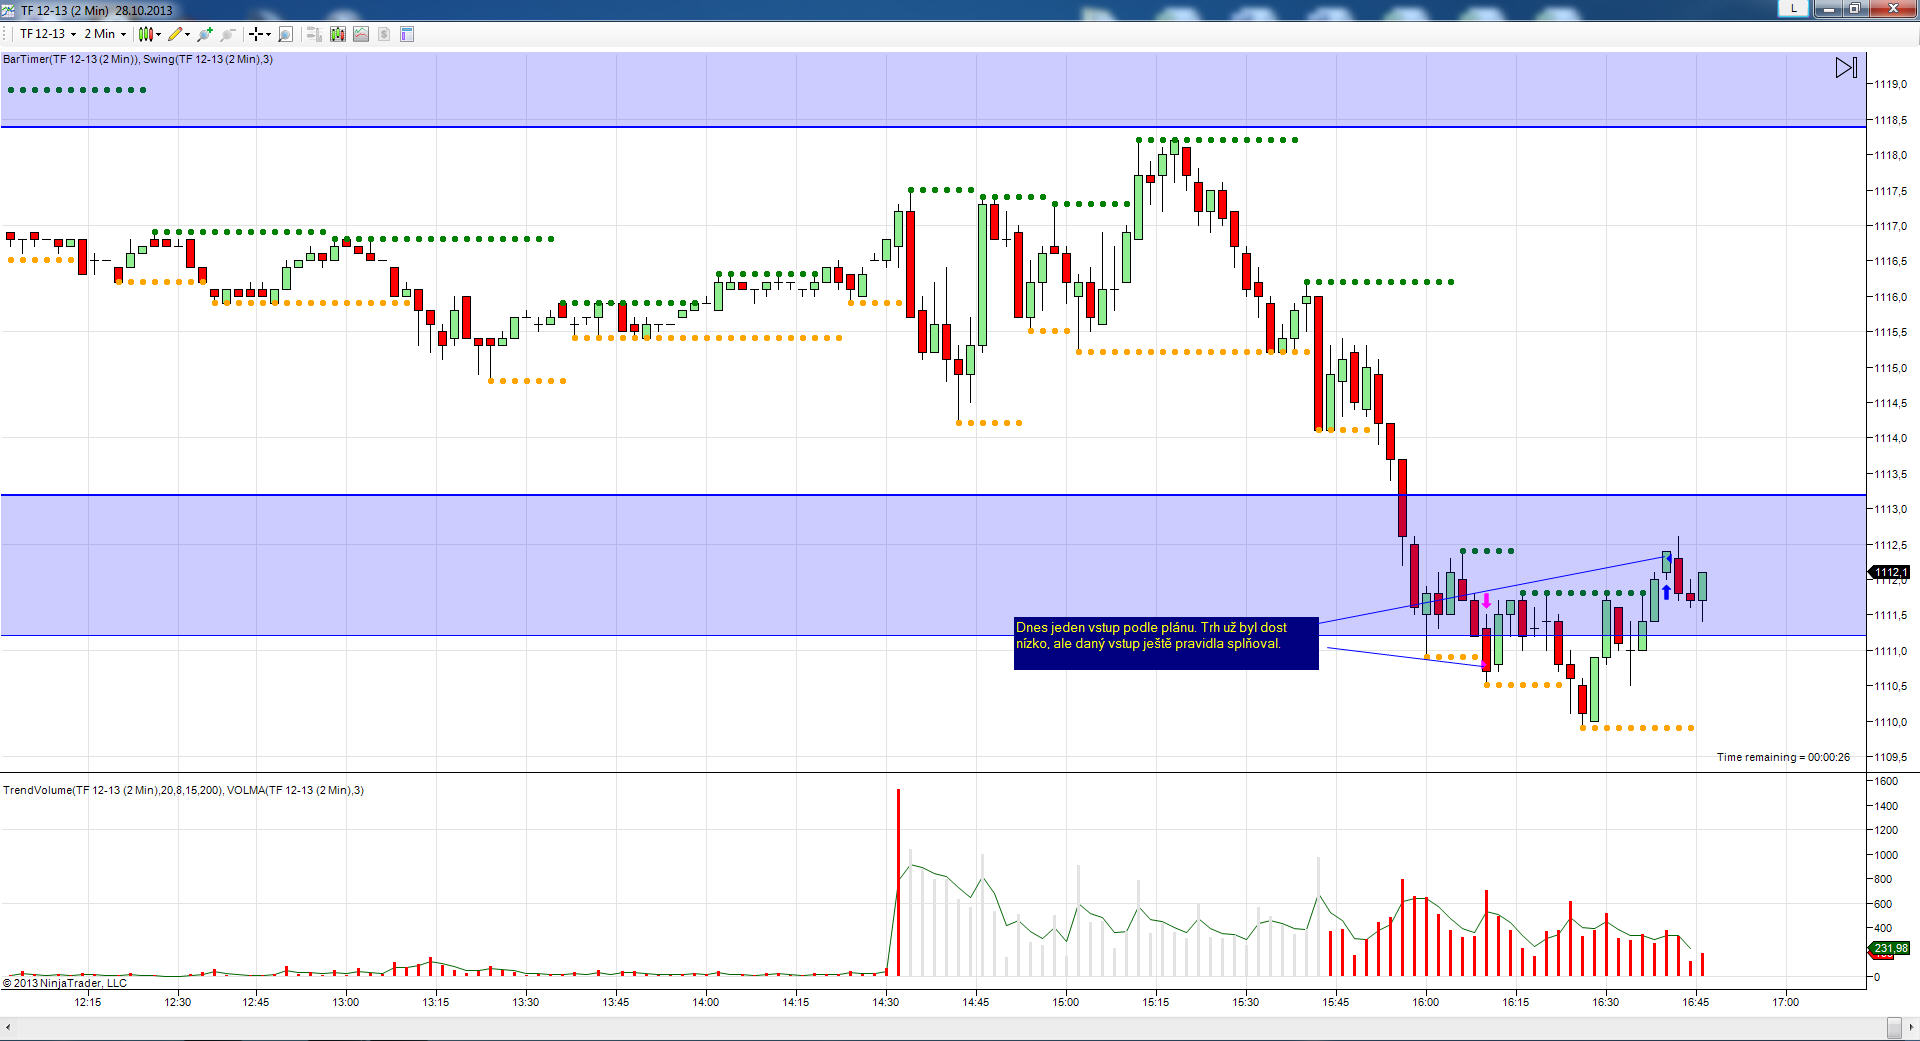Click the horizontal scrollbar left arrow
The width and height of the screenshot is (1920, 1041).
8,1027
